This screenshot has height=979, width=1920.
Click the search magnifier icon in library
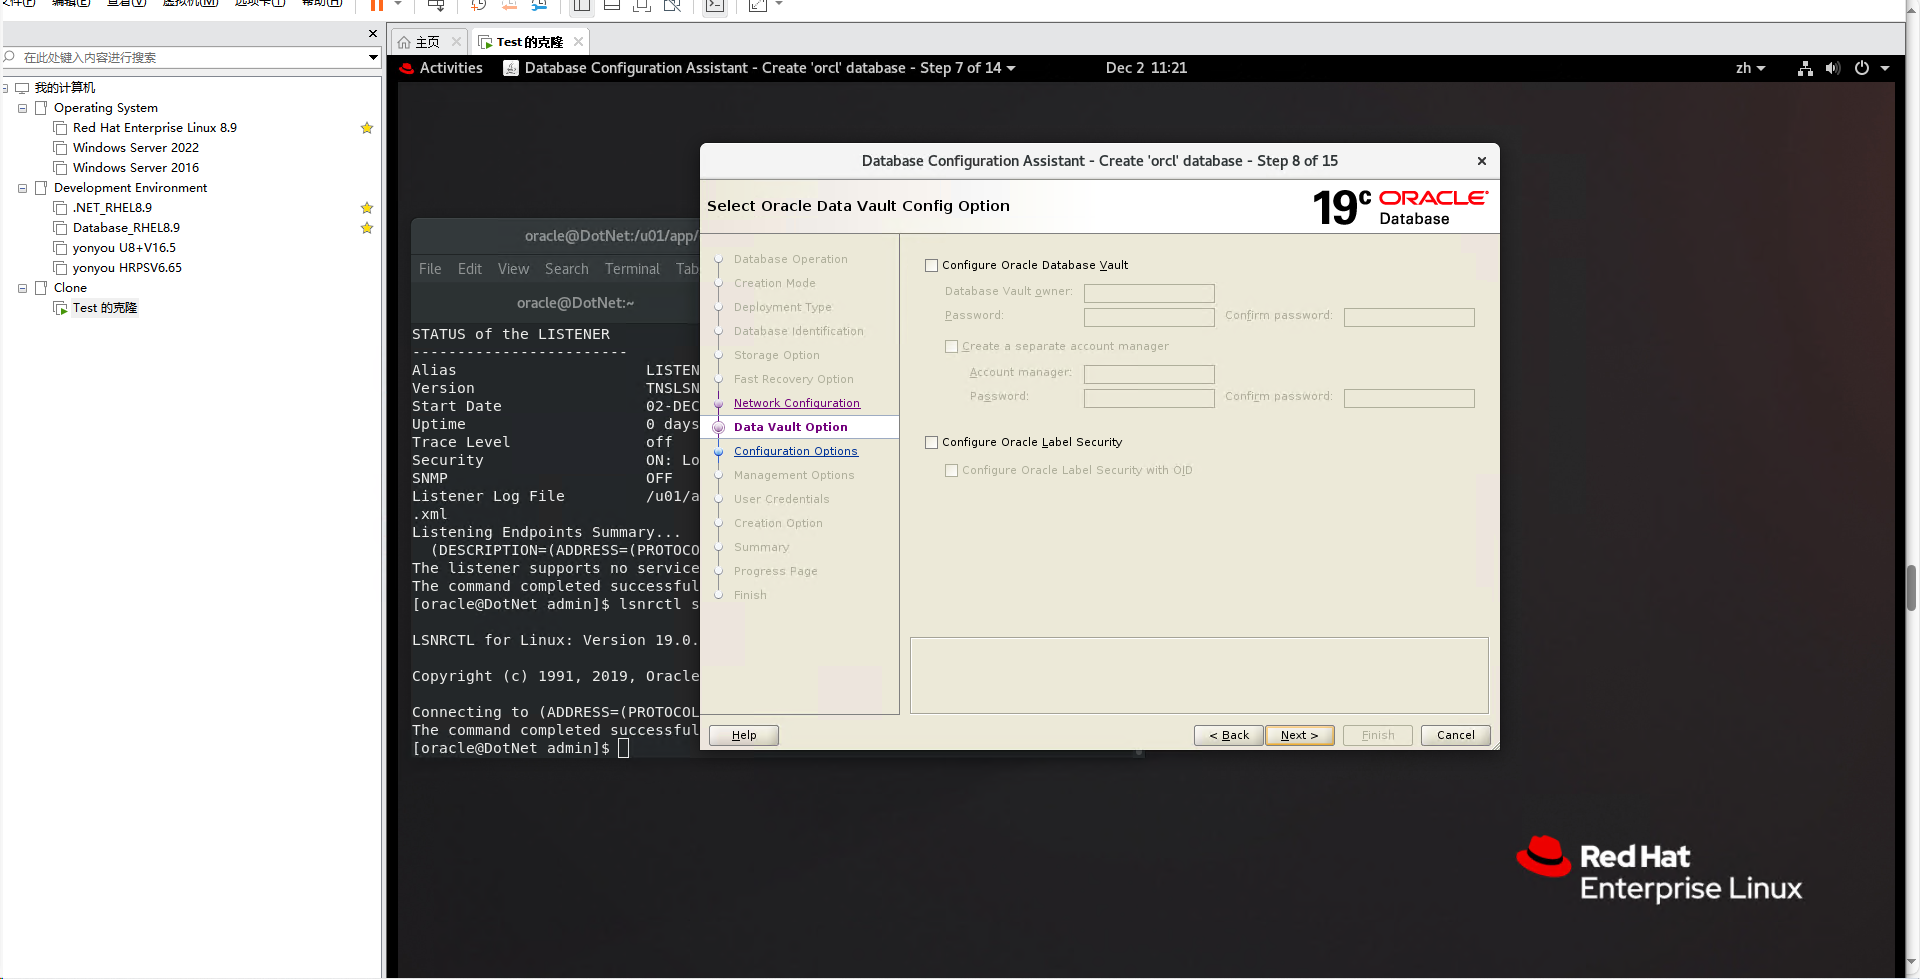click(x=9, y=57)
